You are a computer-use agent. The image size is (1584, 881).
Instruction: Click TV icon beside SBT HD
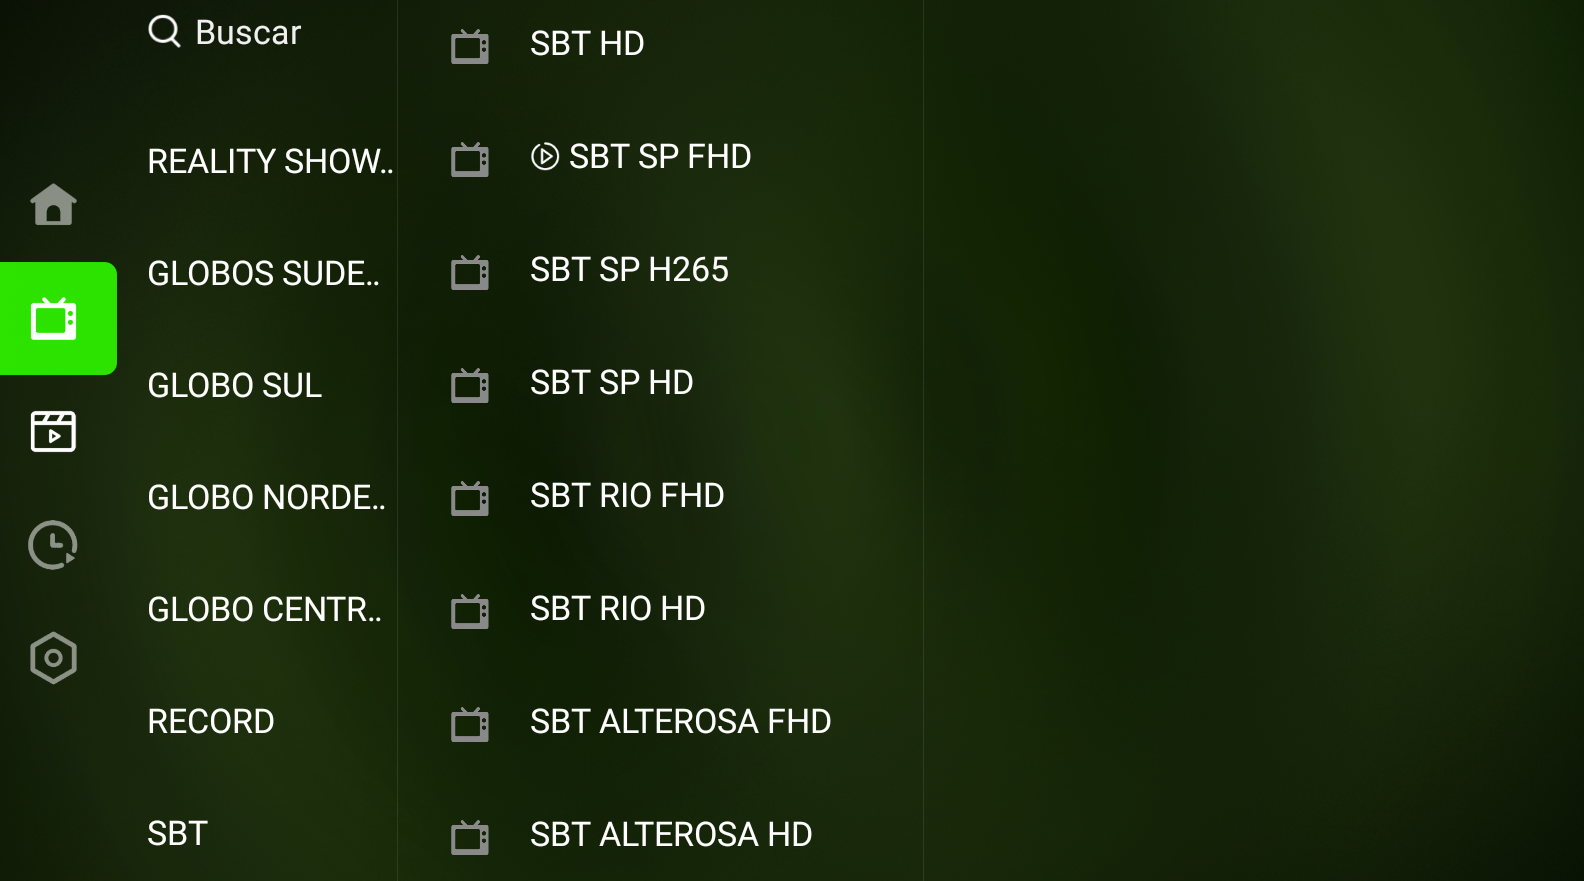click(470, 46)
